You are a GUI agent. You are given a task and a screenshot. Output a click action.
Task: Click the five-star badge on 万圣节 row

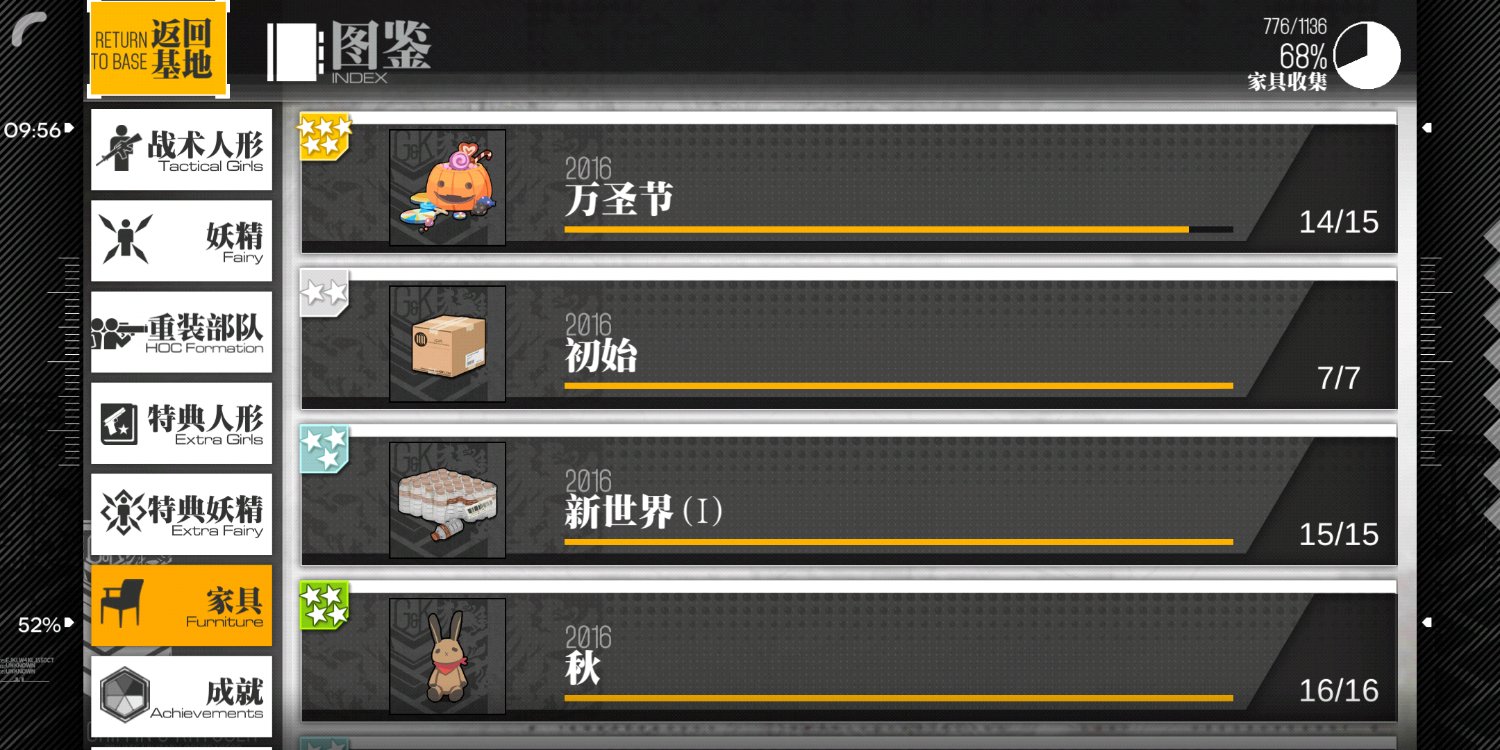point(326,136)
